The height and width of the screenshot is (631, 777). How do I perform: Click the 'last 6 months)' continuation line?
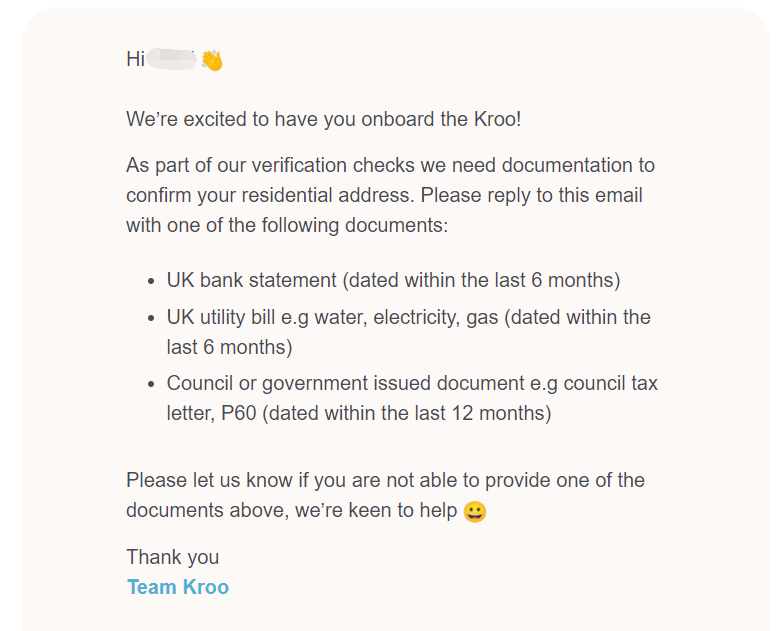click(229, 347)
